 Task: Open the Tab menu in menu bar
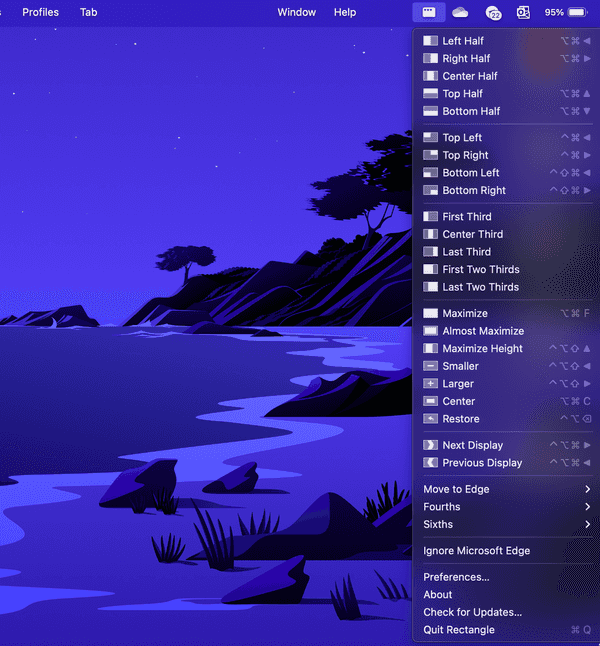pos(89,12)
